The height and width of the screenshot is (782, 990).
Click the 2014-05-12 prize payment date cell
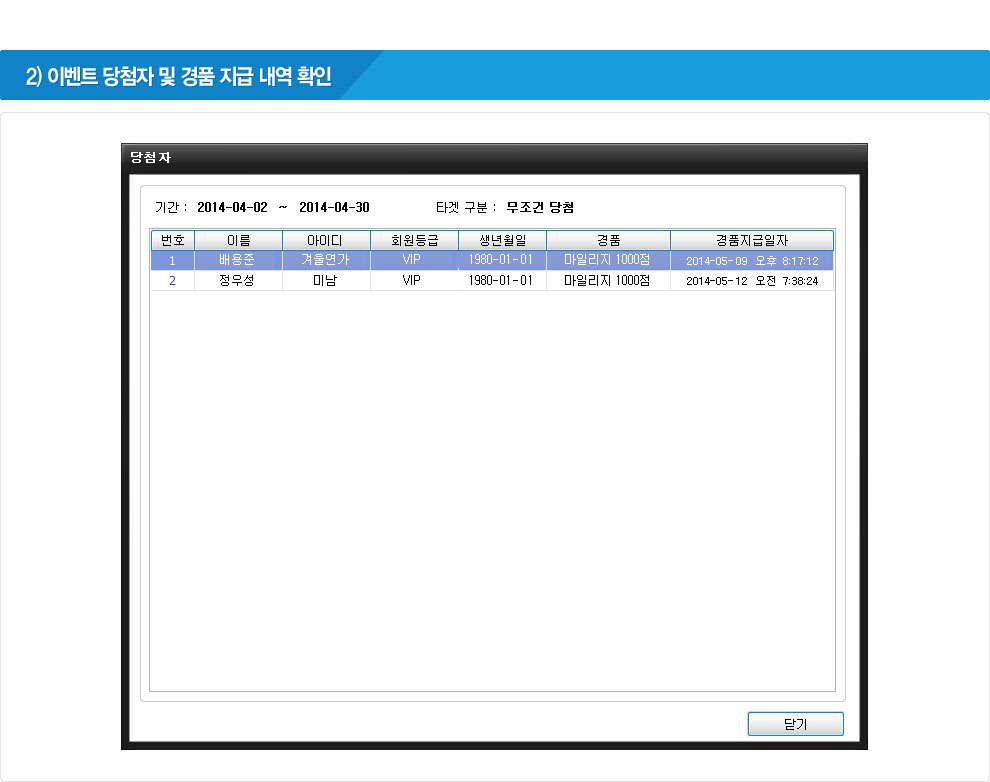pos(751,281)
